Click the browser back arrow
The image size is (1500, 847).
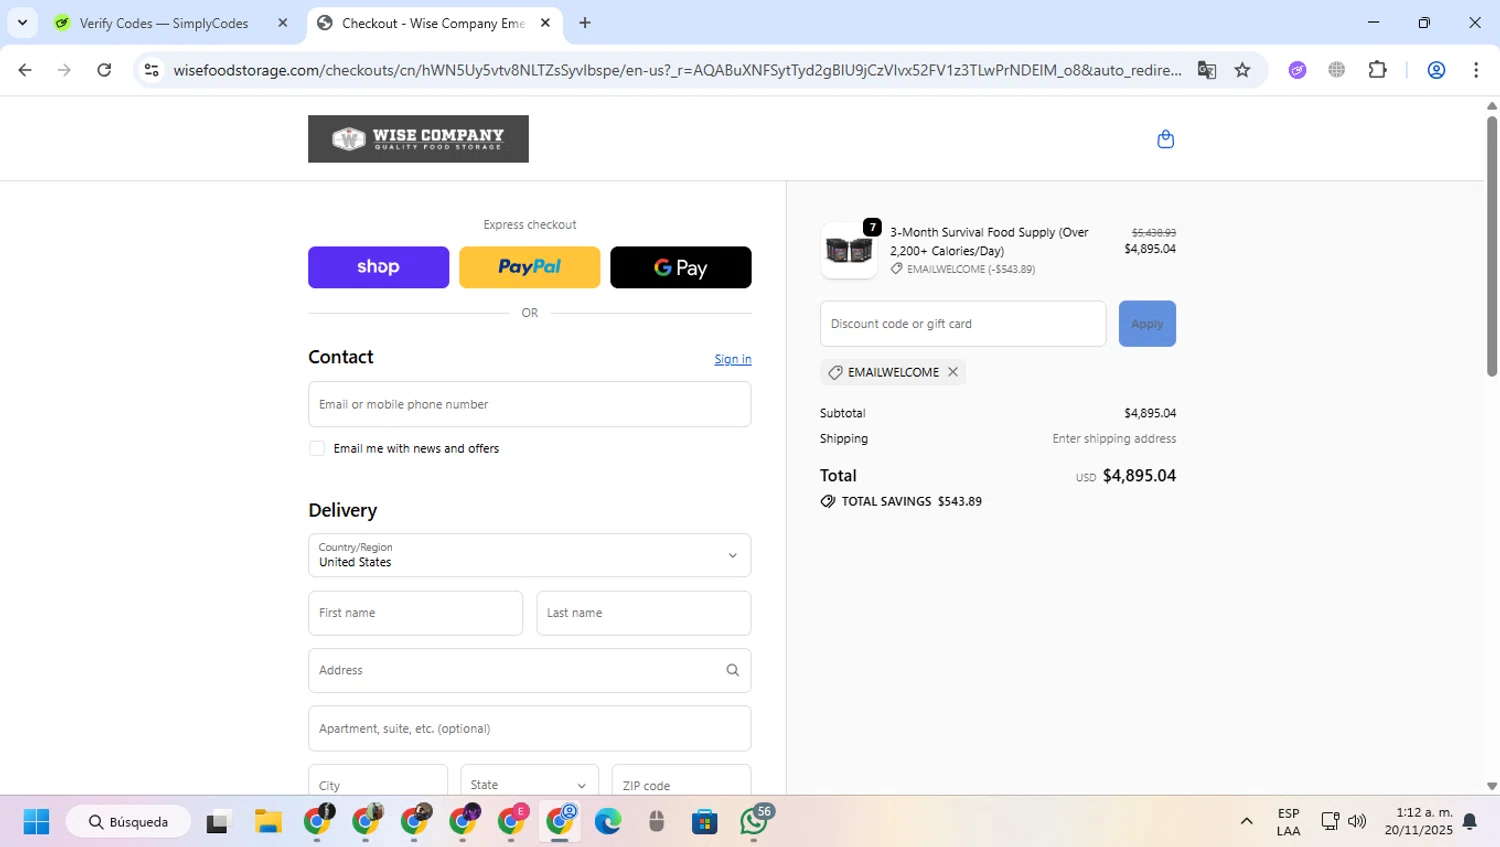coord(25,70)
